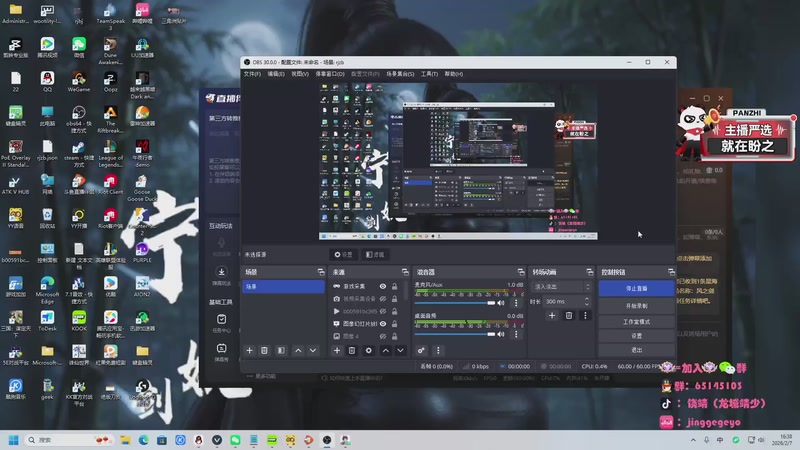Screen dimensions: 800x450
Task: Move the scene down in Scenes panel
Action: coord(313,351)
